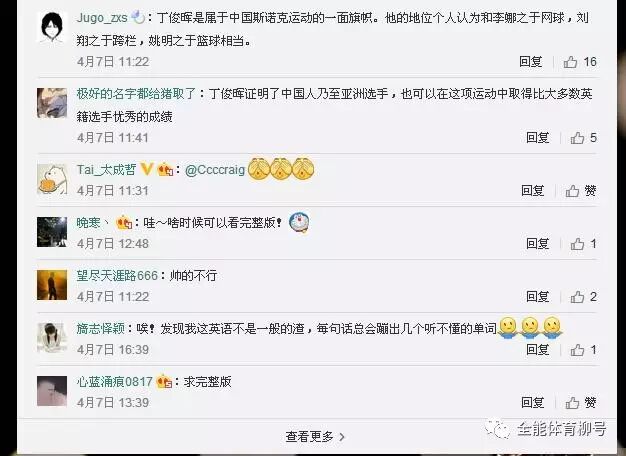Viewport: 626px width, 456px height.
Task: Click thumbs-up on Tai_太成哲's comment
Action: (x=581, y=191)
